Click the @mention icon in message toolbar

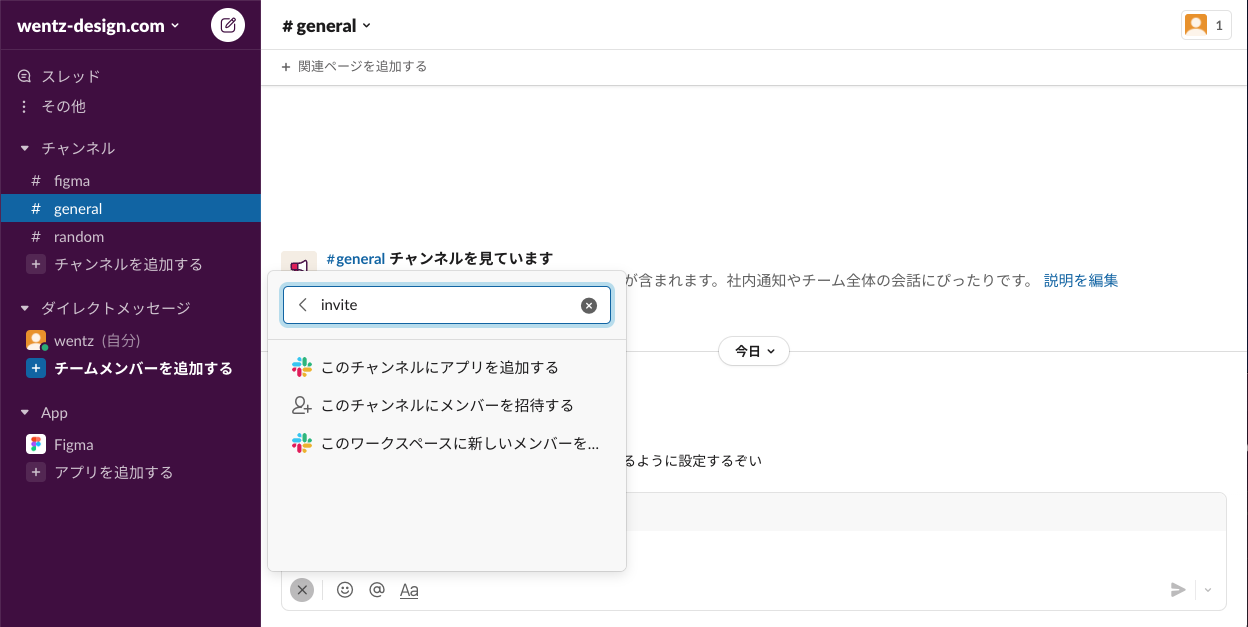click(x=377, y=590)
